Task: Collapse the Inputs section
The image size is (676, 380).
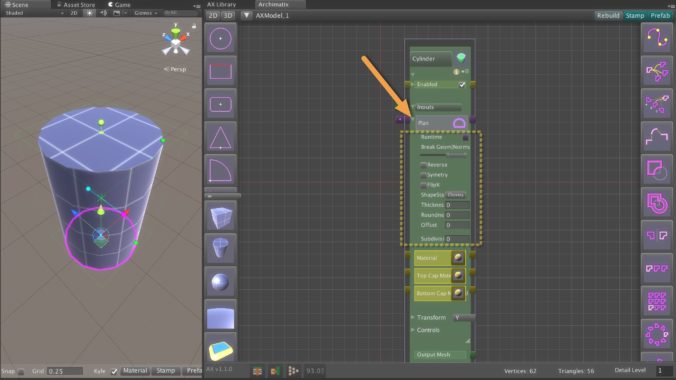Action: pos(413,107)
